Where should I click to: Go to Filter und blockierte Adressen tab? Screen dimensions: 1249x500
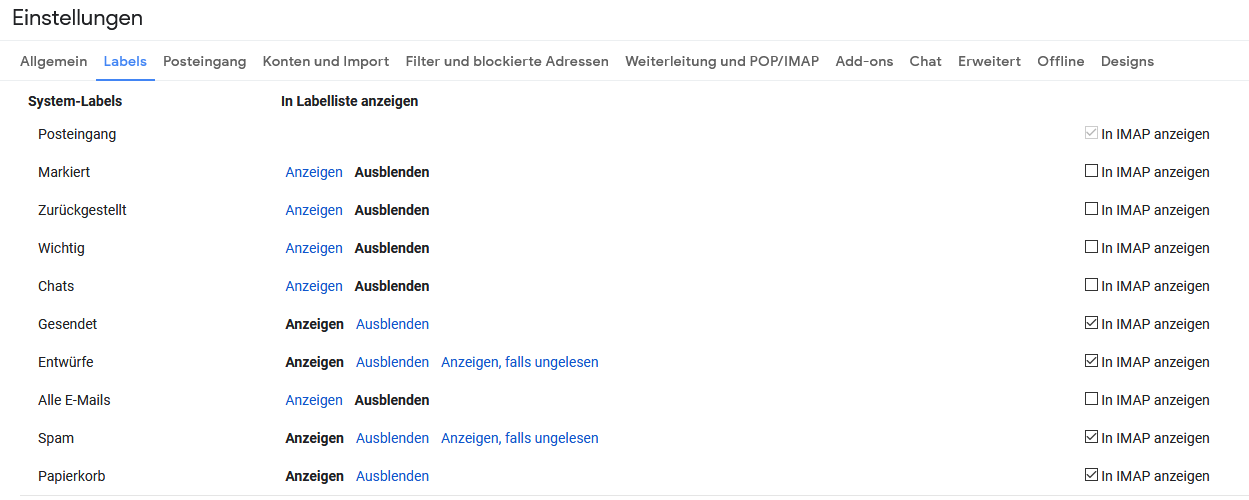pyautogui.click(x=507, y=61)
